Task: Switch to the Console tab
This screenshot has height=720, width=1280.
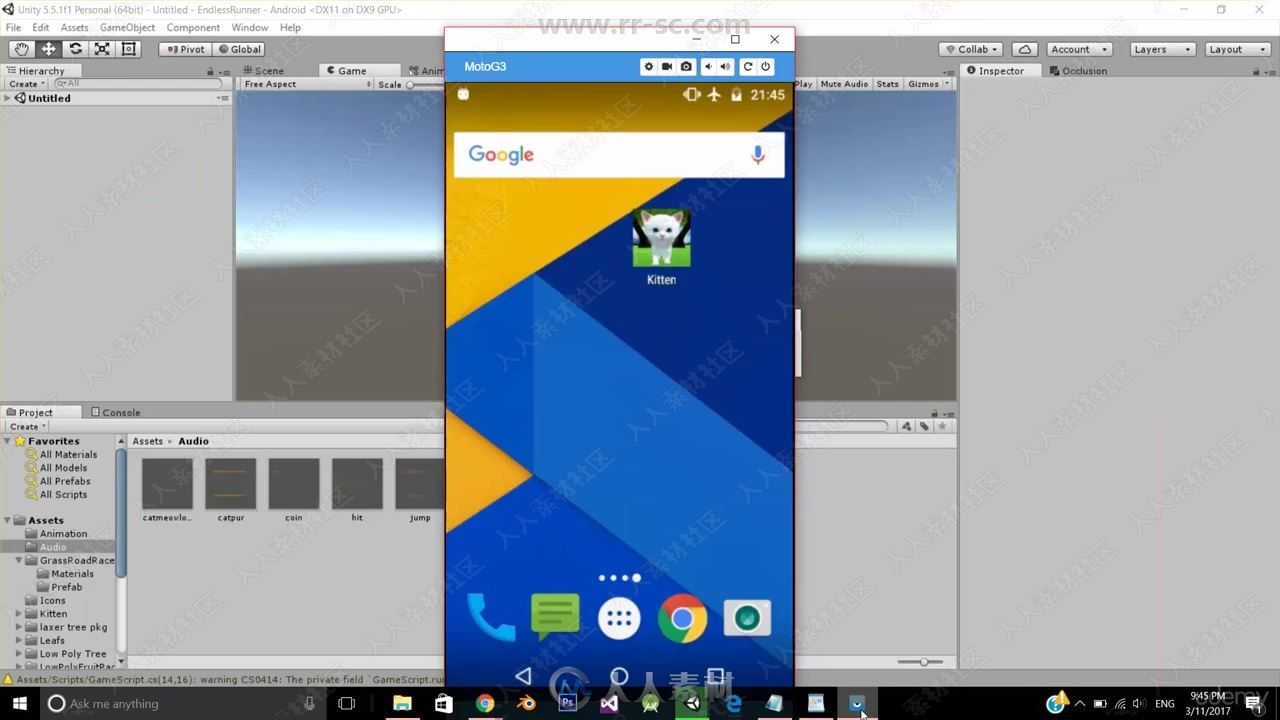Action: tap(115, 412)
